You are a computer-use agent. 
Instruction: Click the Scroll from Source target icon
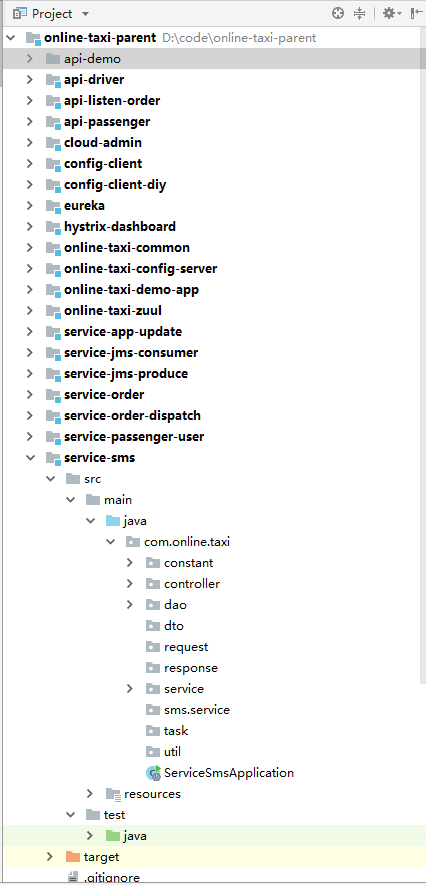(x=338, y=14)
